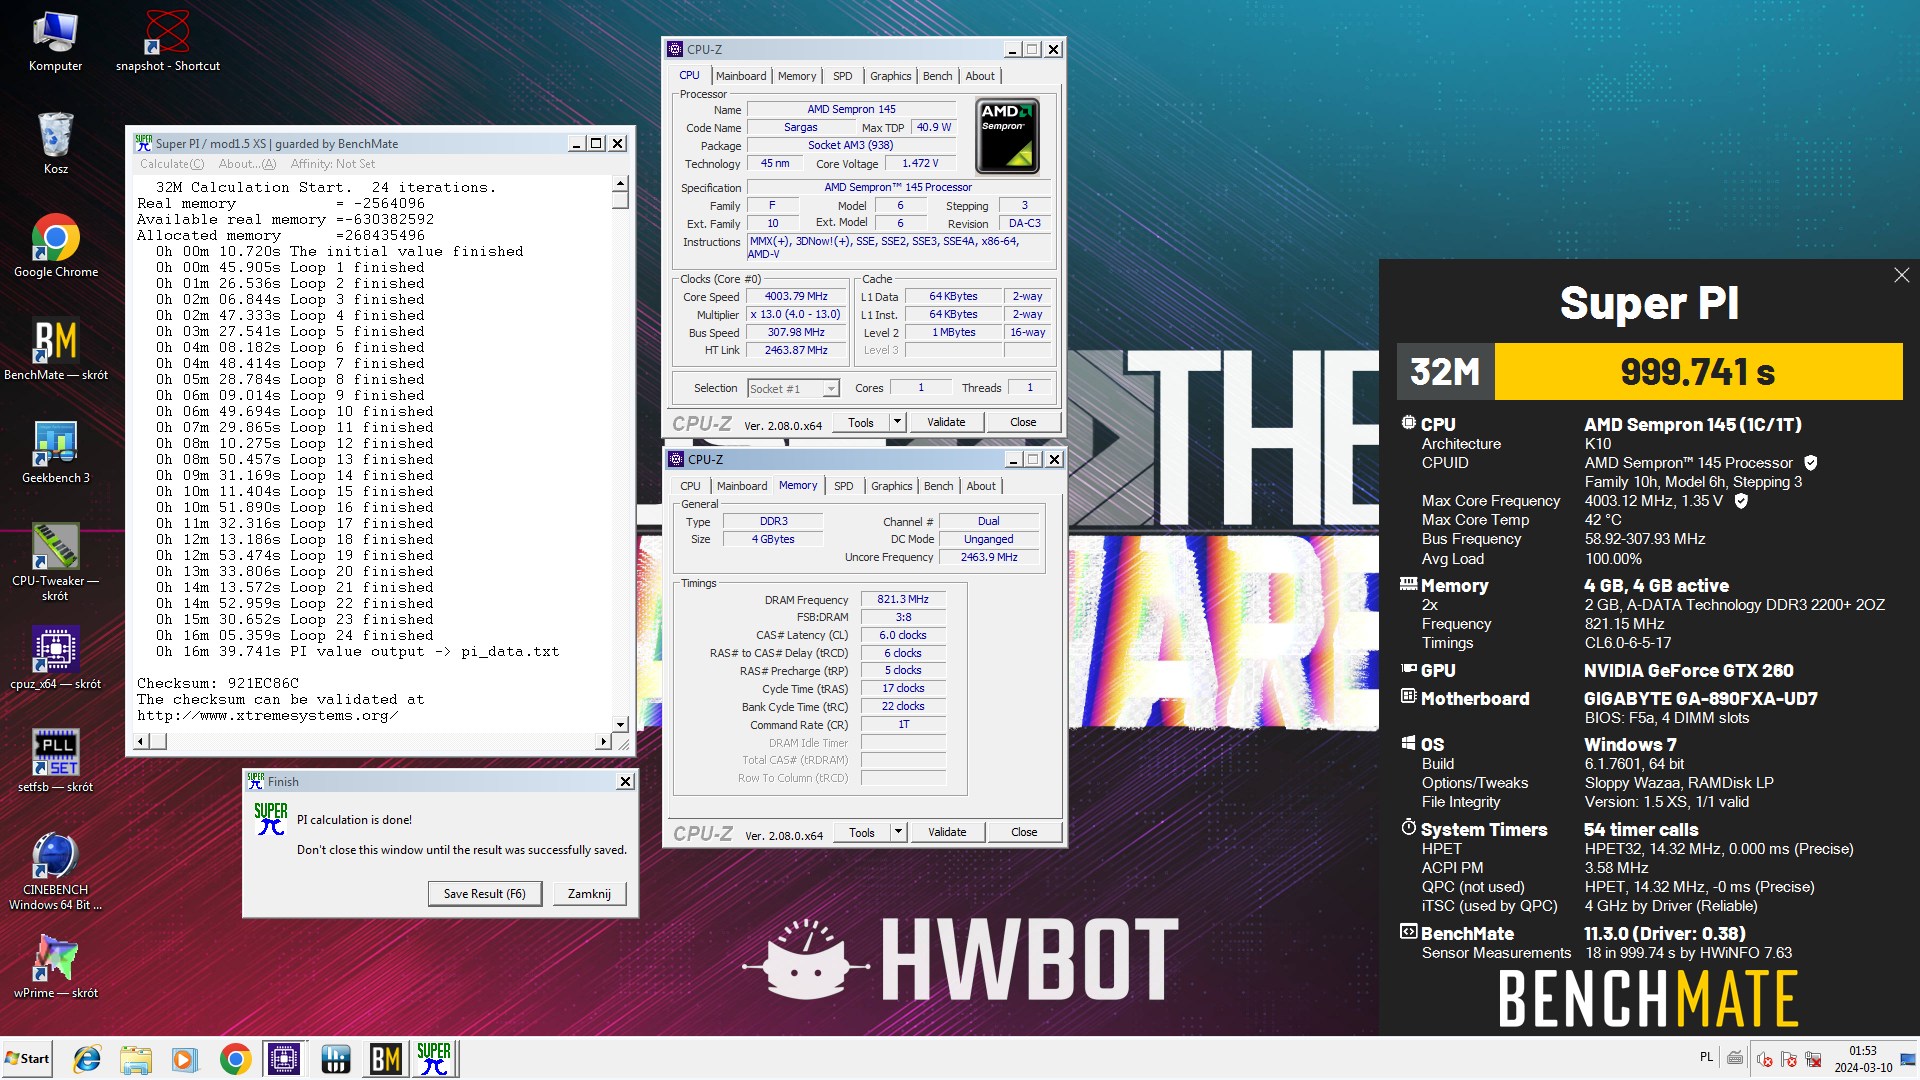The width and height of the screenshot is (1920, 1080).
Task: Click Validate in the lower CPU-Z window
Action: (x=947, y=832)
